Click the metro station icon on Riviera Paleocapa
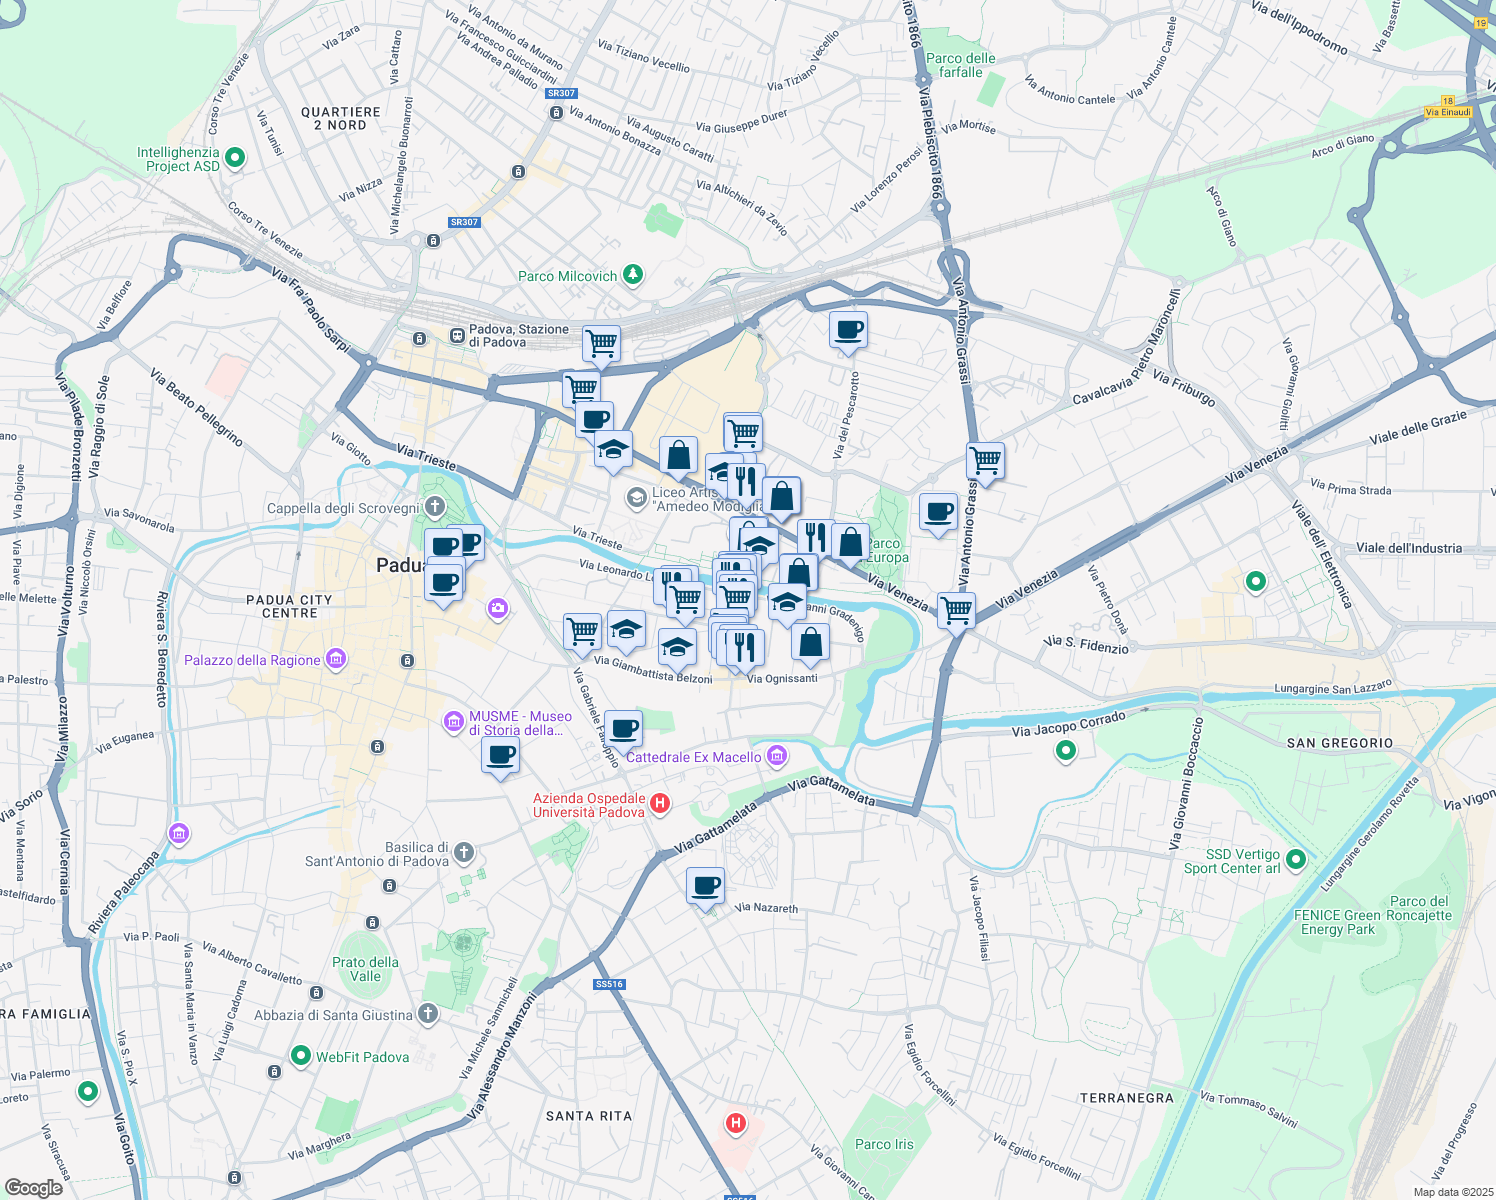Viewport: 1496px width, 1200px height. tap(179, 833)
